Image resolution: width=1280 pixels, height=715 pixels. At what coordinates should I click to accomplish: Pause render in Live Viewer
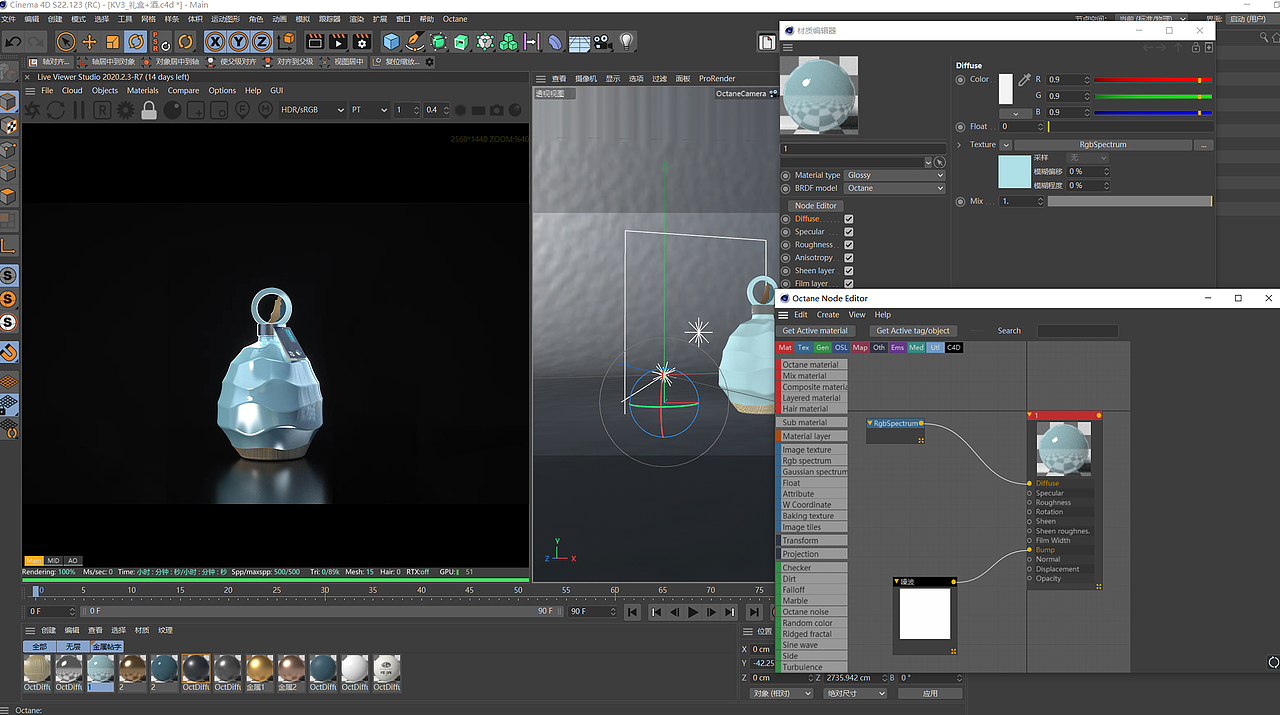point(79,110)
